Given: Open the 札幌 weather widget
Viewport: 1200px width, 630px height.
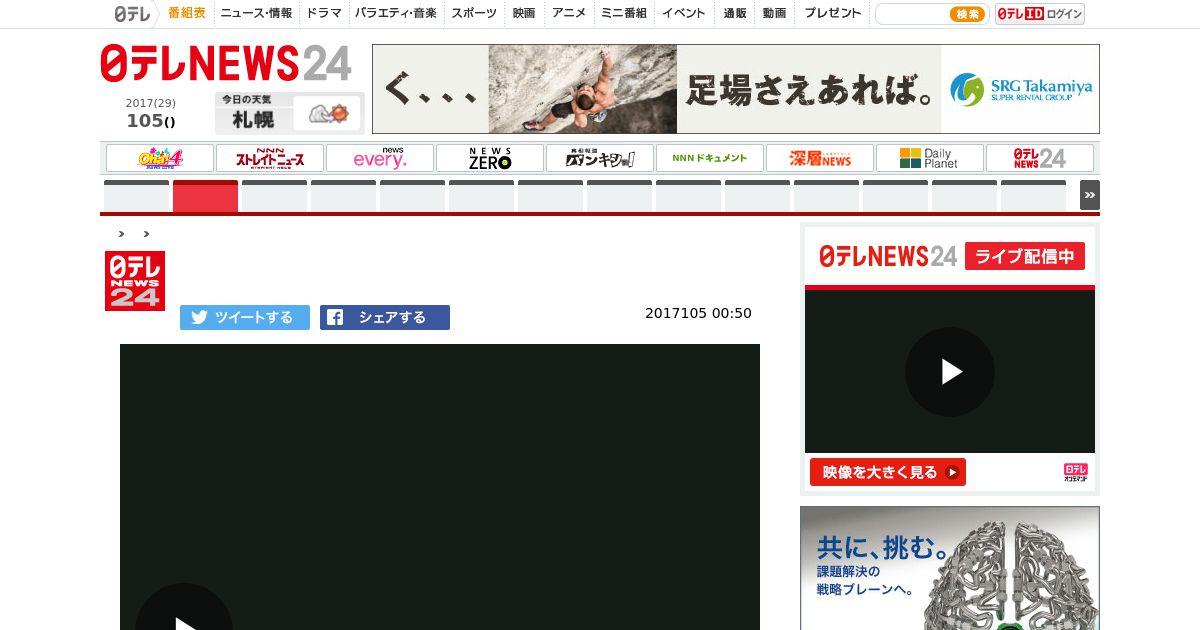Looking at the screenshot, I should (x=289, y=113).
